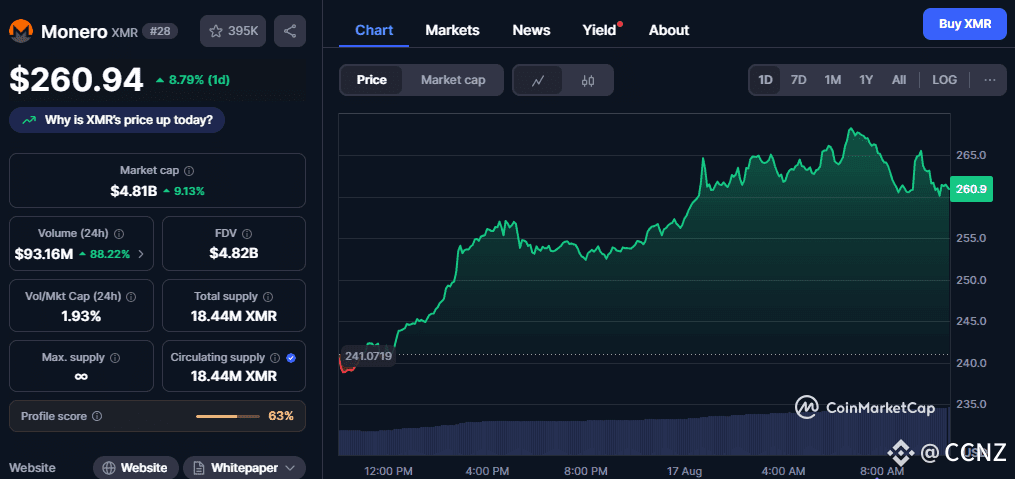Expand the Whitepaper dropdown chevron
The width and height of the screenshot is (1015, 479).
tap(290, 468)
